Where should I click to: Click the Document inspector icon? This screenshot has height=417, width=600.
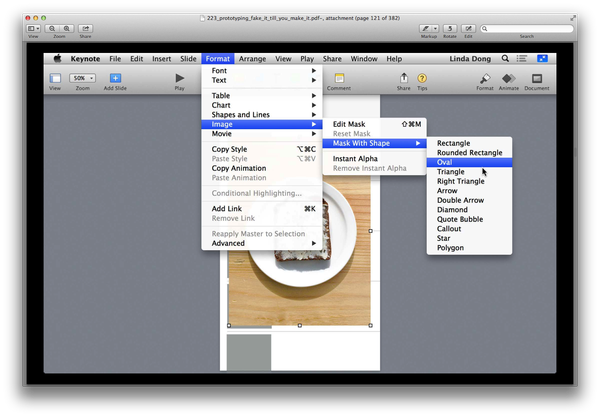[537, 78]
